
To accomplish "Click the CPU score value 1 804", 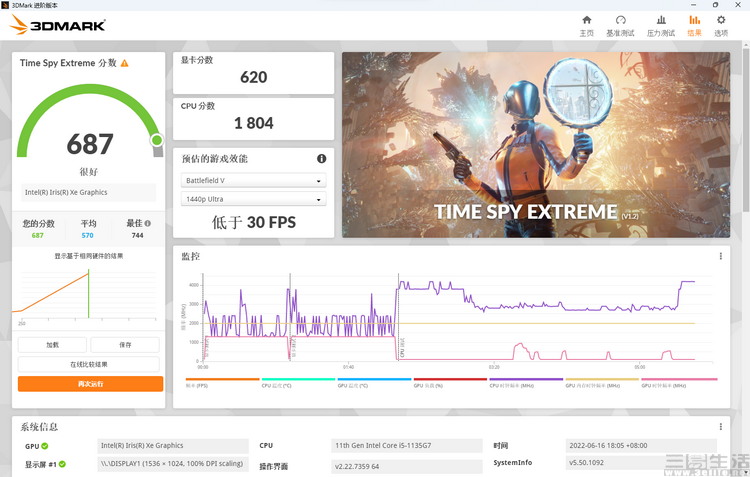I will [x=254, y=123].
